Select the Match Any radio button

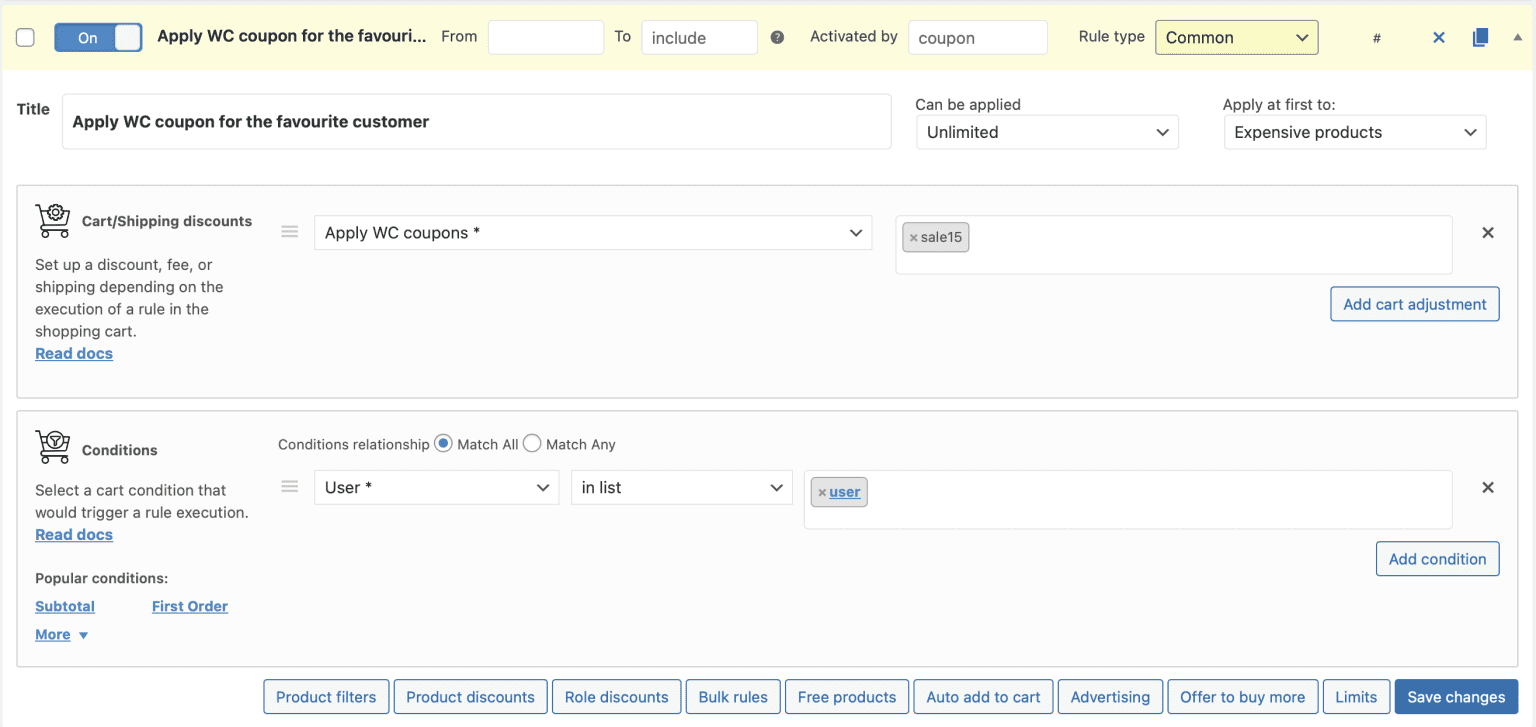click(x=532, y=444)
